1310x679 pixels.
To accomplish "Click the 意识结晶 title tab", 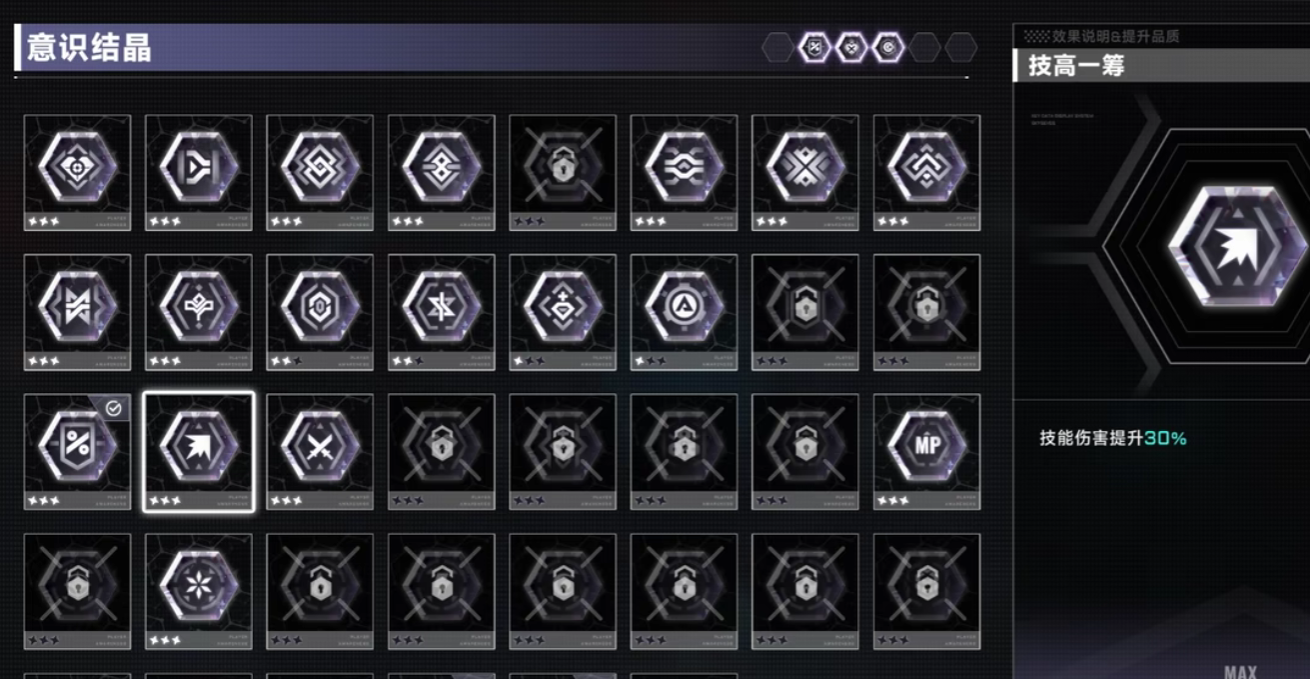I will tap(89, 48).
